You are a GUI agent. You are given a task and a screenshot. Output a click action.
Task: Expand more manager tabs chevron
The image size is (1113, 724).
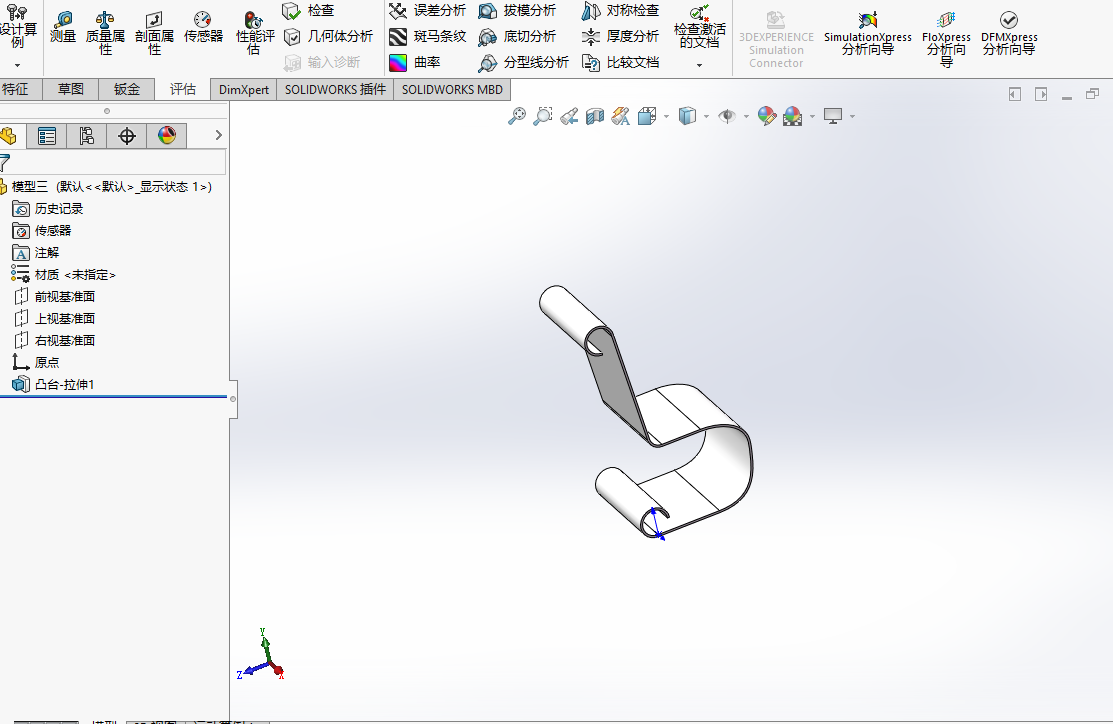pos(219,135)
